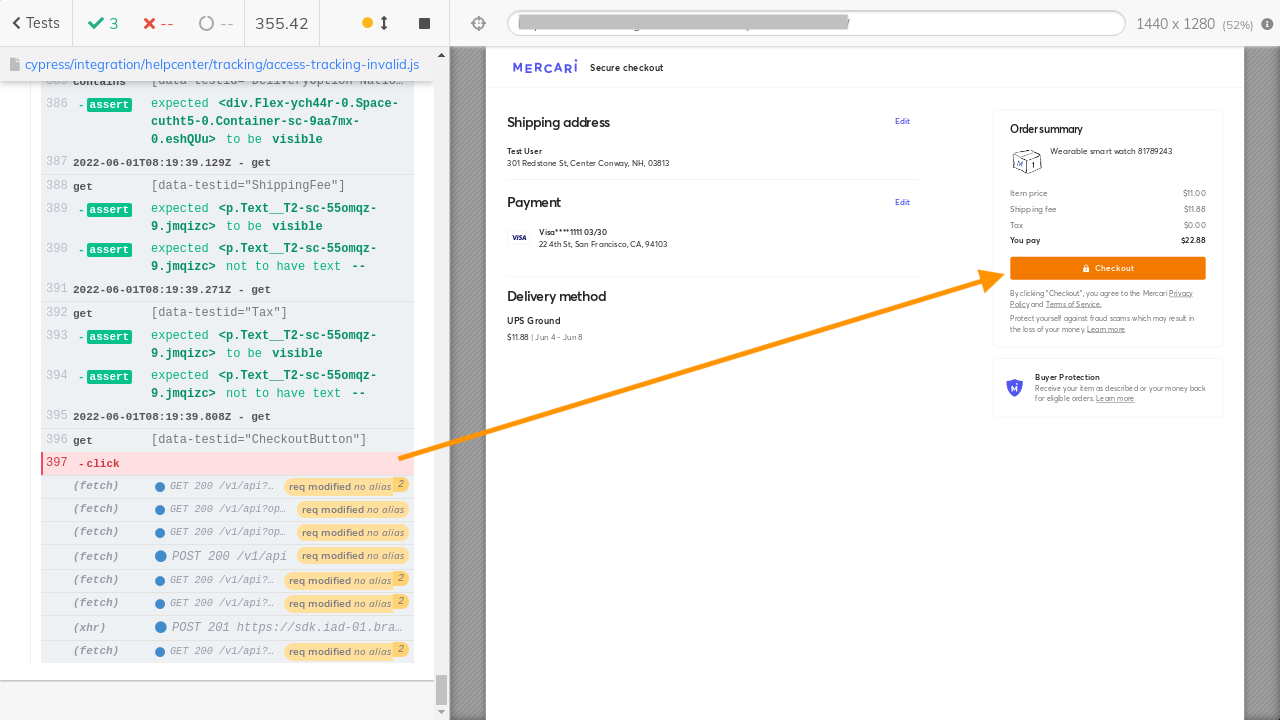Click the Item price $11.00 value

[x=1194, y=193]
